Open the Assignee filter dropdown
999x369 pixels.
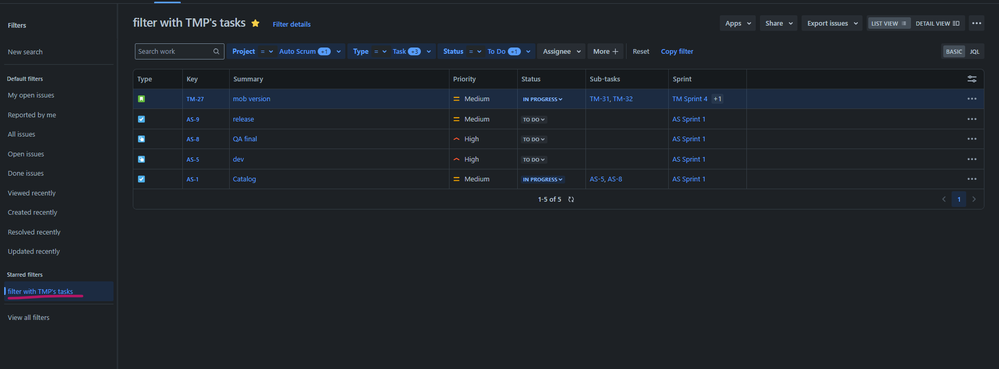point(561,52)
